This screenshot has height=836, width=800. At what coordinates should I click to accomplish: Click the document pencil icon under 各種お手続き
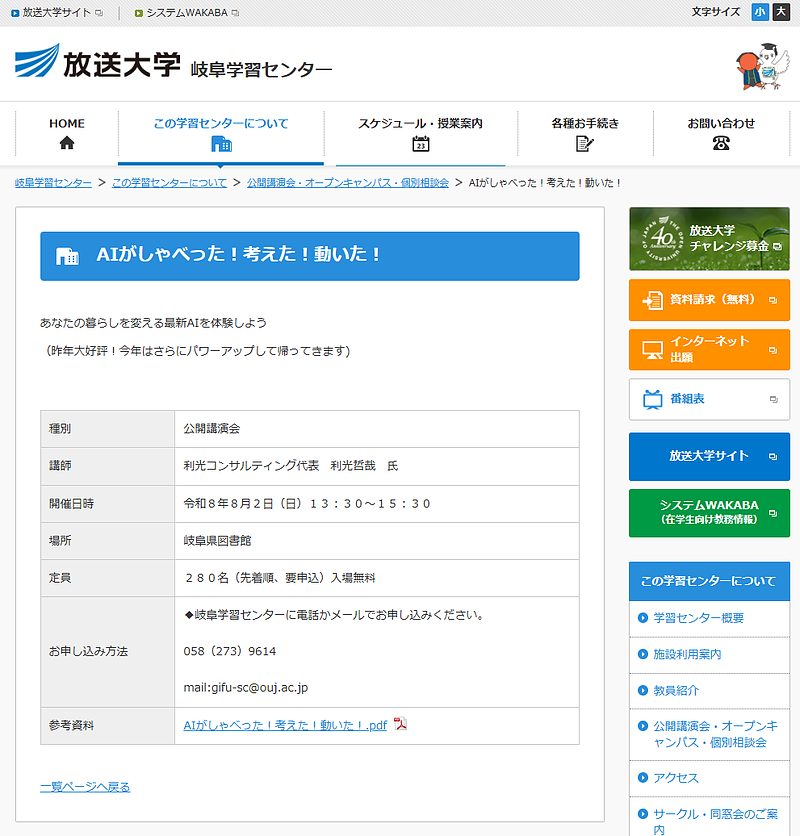click(585, 143)
